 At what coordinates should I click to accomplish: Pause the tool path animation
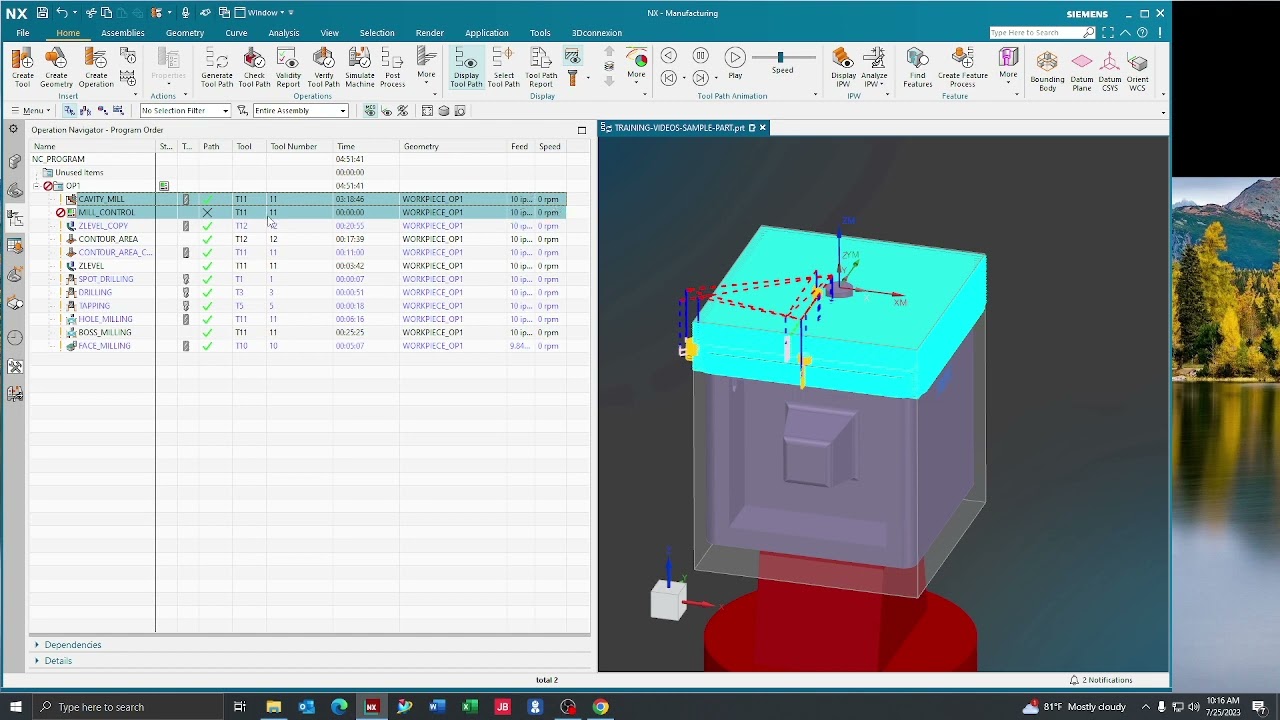[701, 56]
